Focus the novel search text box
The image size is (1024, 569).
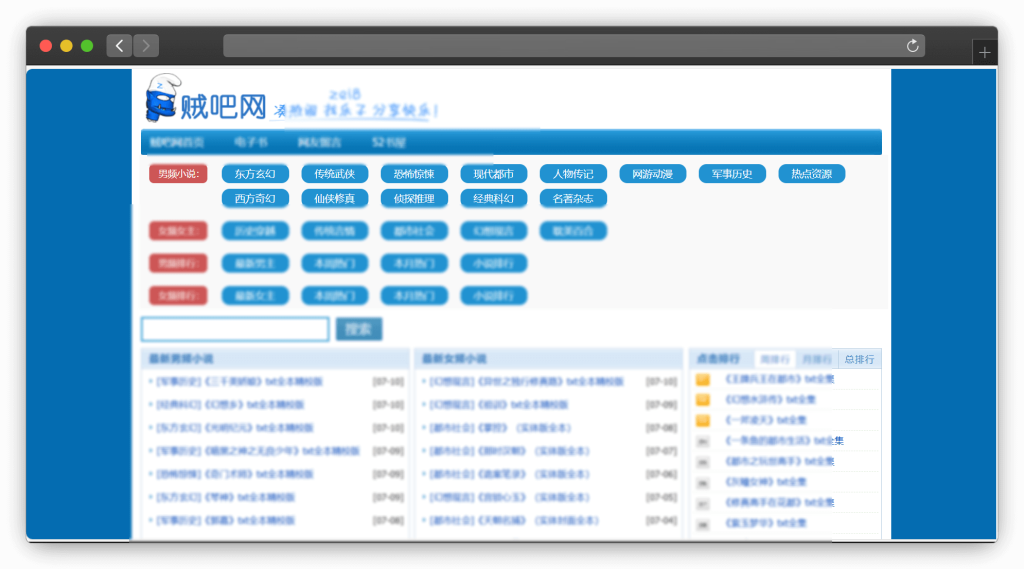(235, 329)
